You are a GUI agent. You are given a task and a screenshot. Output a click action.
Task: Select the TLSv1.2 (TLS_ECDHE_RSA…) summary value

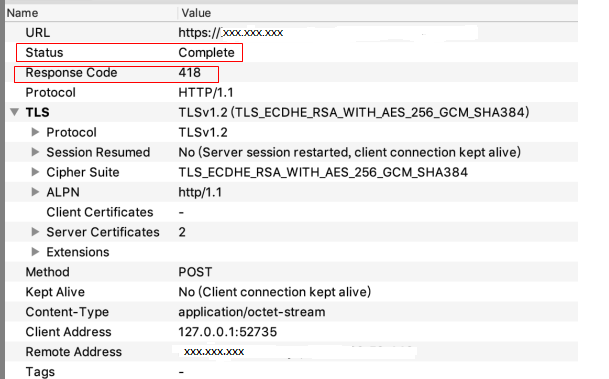tap(354, 112)
